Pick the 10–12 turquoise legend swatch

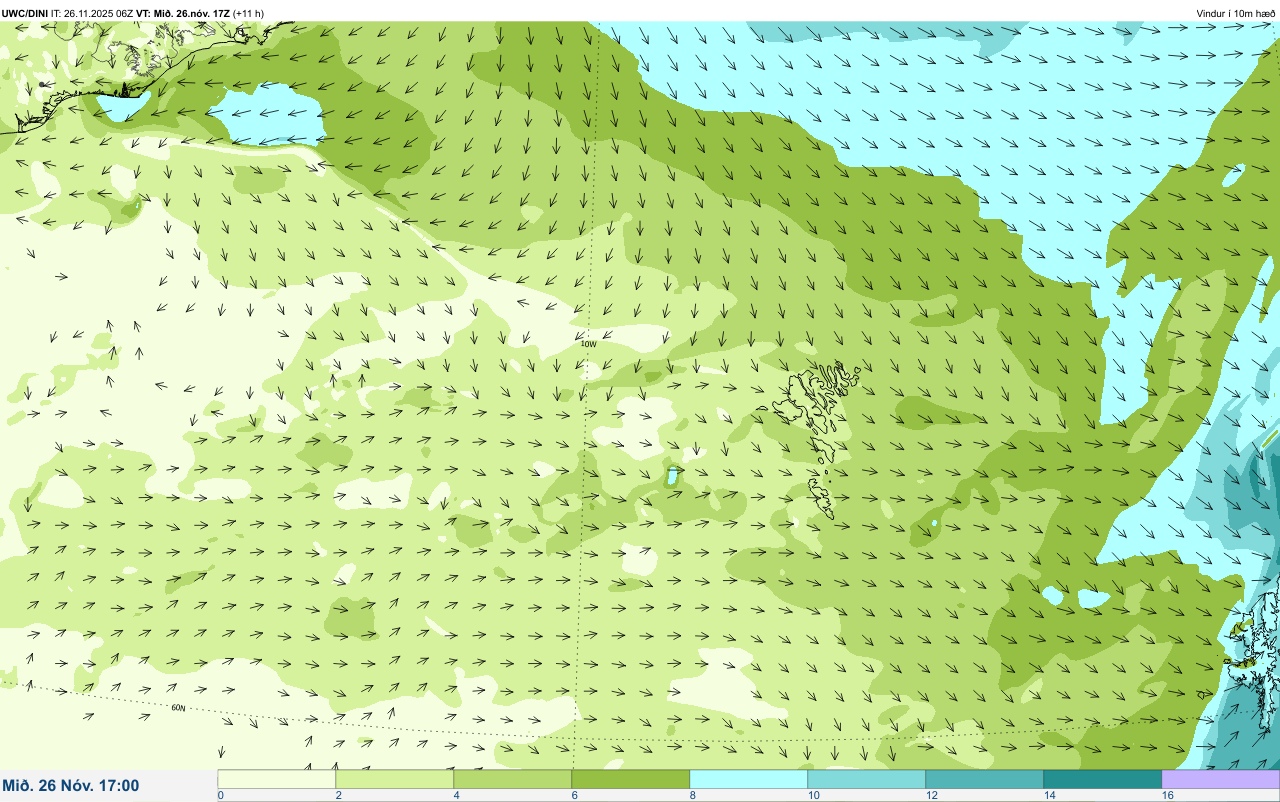coord(866,779)
